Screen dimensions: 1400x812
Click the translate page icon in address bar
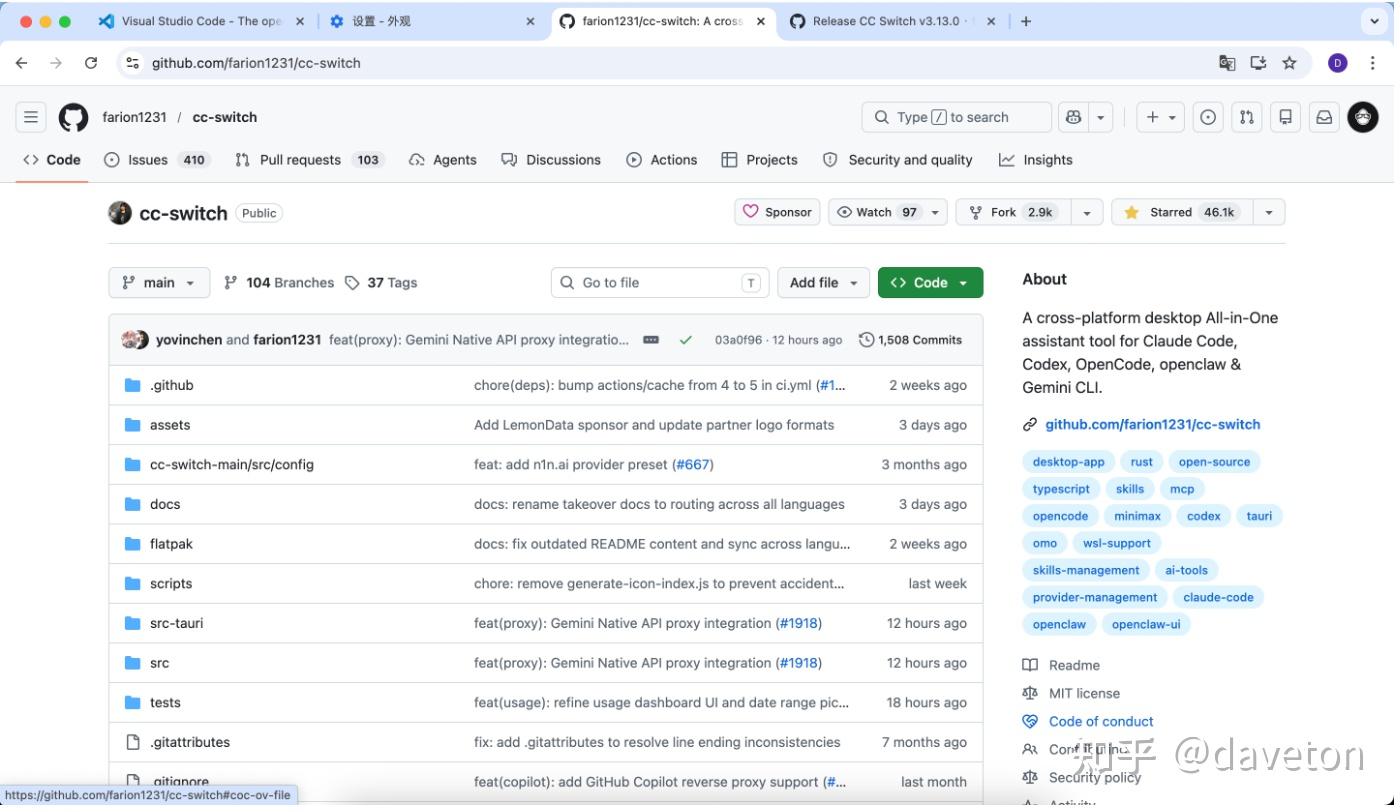click(1227, 63)
